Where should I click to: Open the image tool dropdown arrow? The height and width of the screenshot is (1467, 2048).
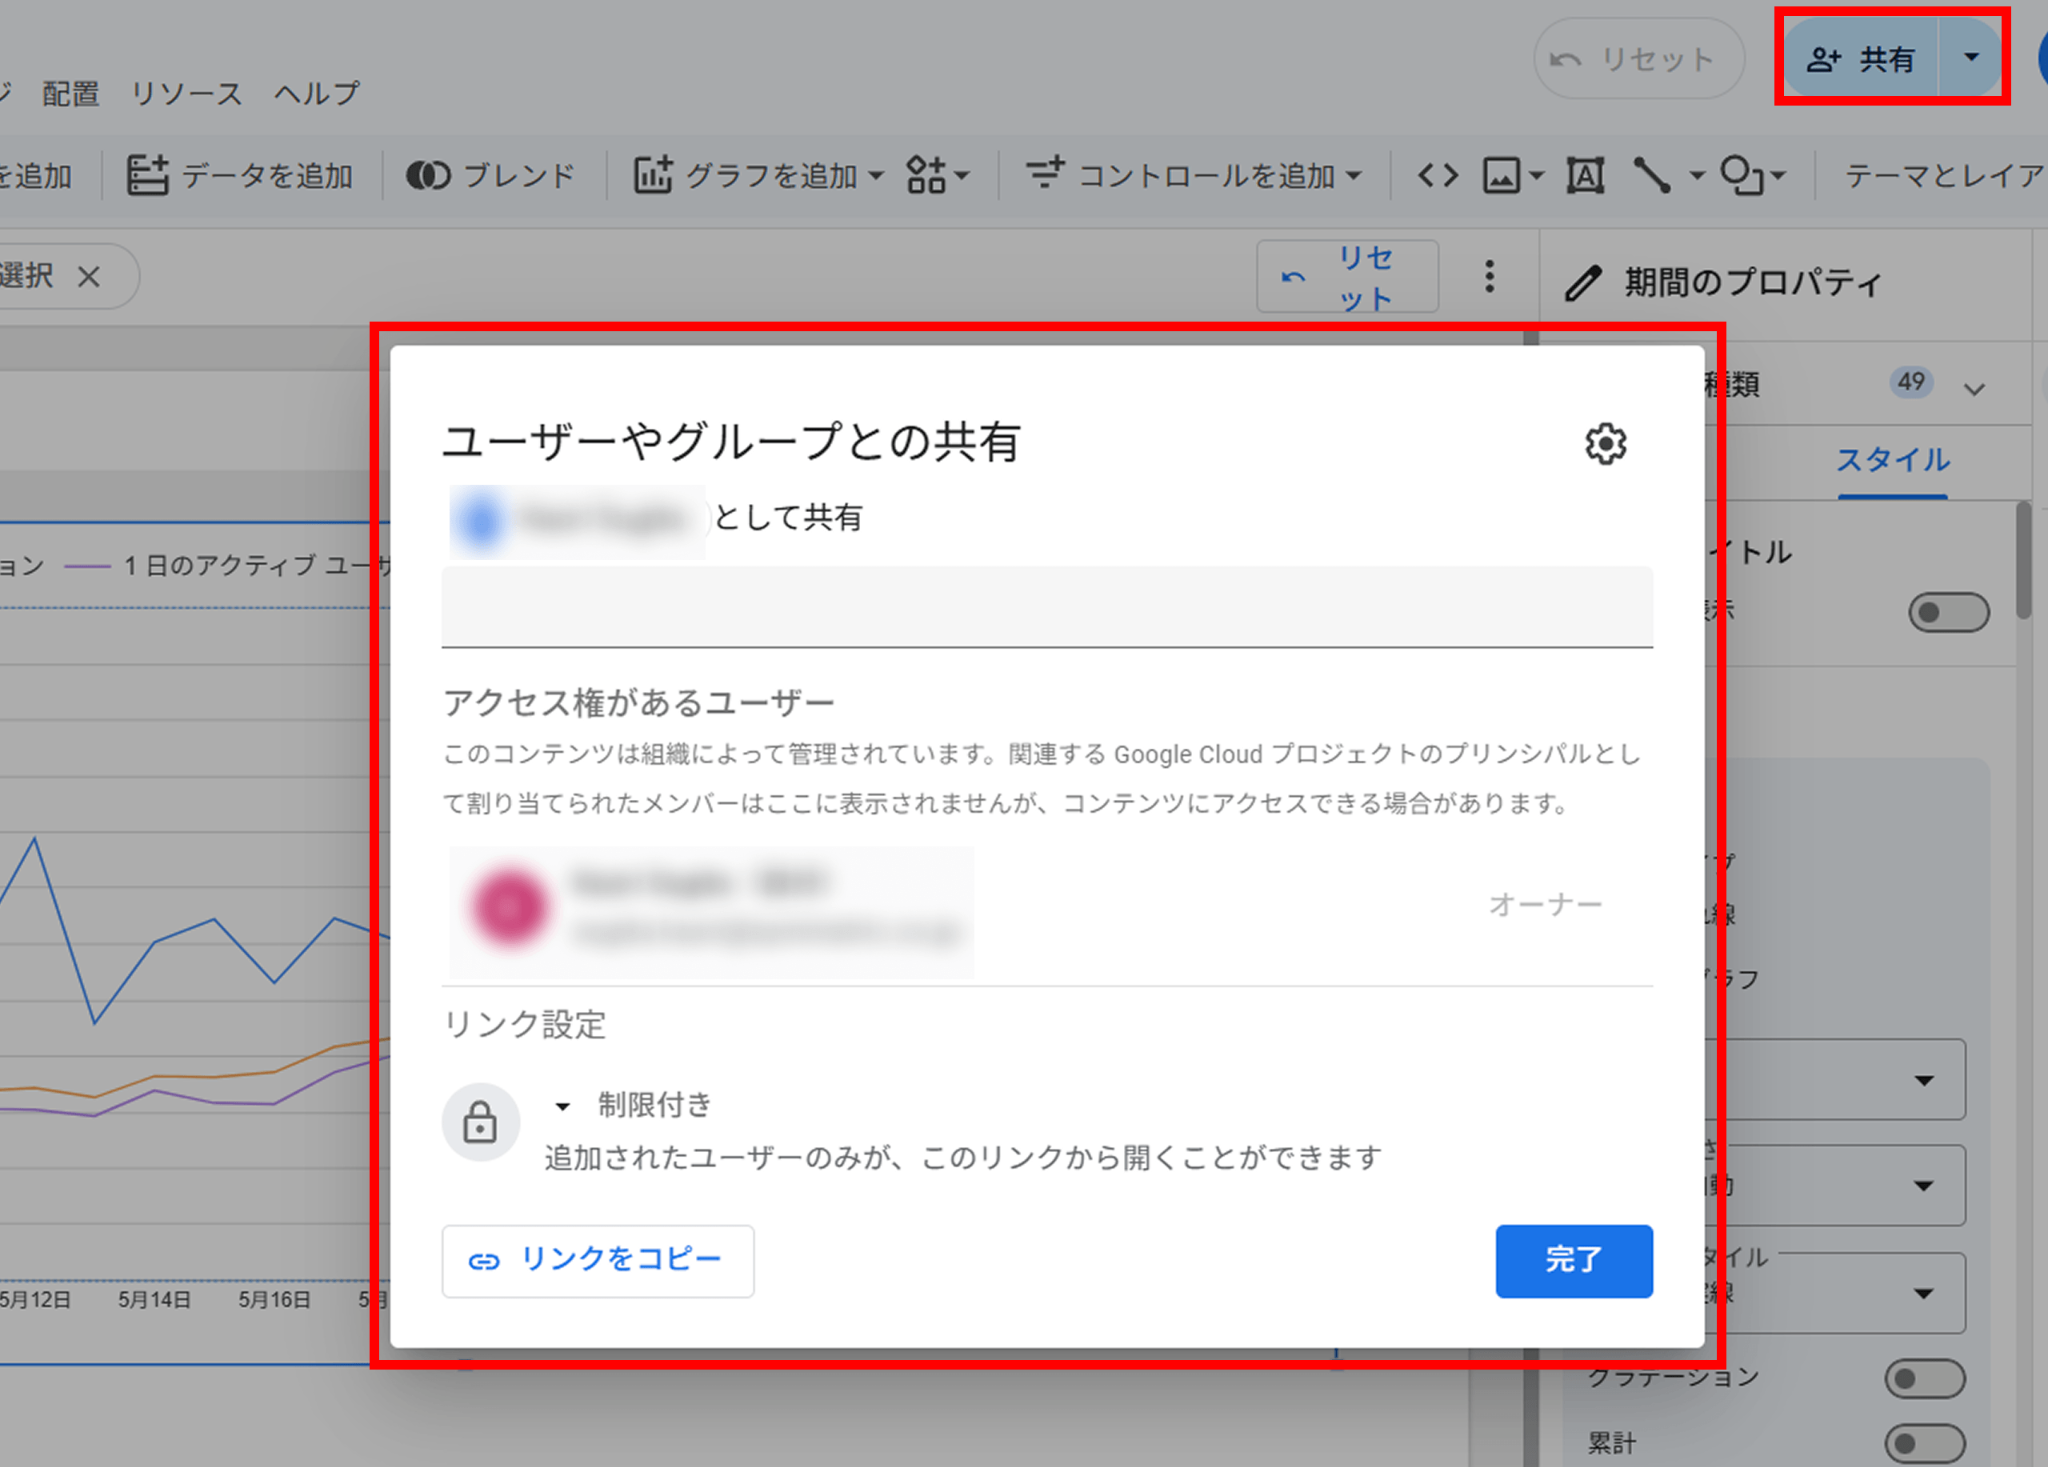(x=1536, y=177)
